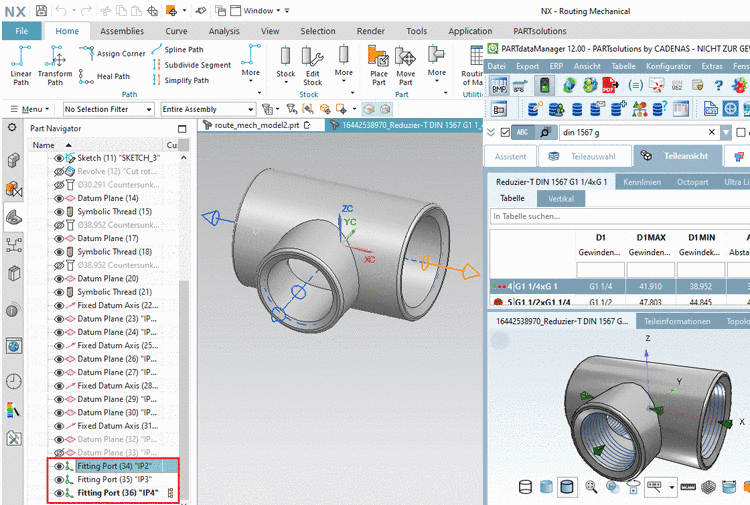The height and width of the screenshot is (505, 750).
Task: Open the No Selection Filter dropdown
Action: pyautogui.click(x=108, y=109)
